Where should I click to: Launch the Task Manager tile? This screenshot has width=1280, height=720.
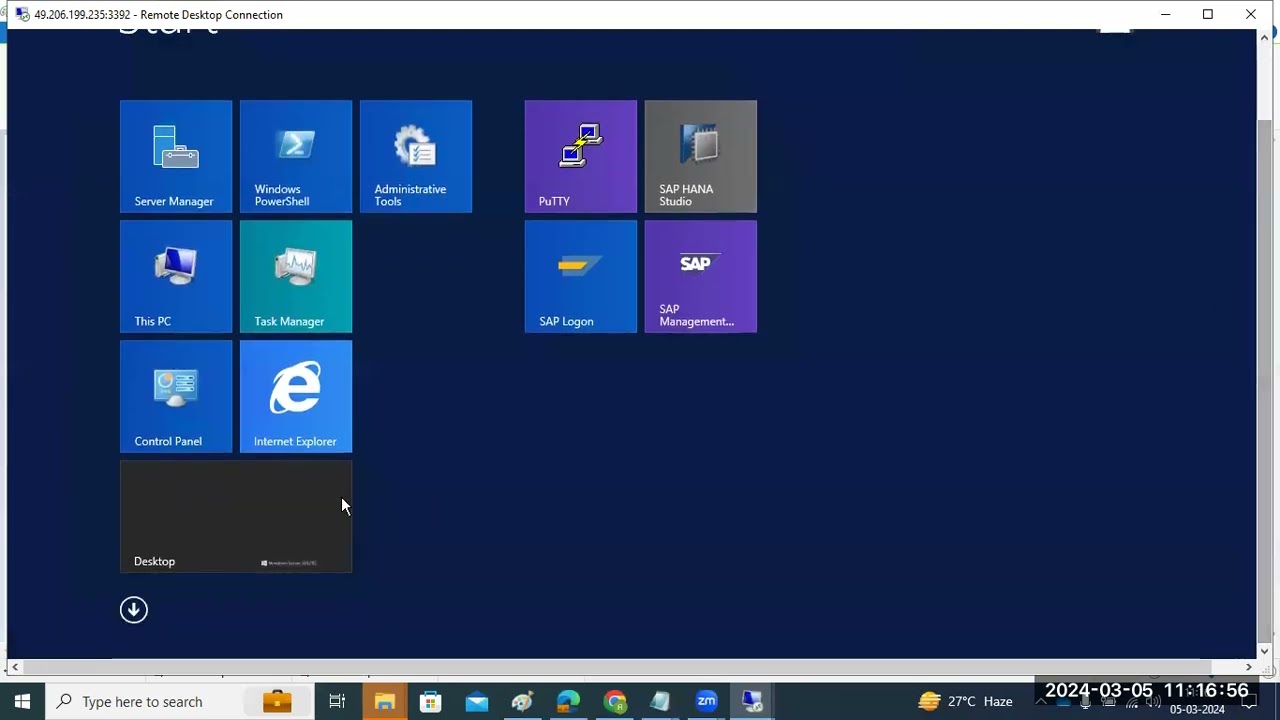(x=296, y=276)
